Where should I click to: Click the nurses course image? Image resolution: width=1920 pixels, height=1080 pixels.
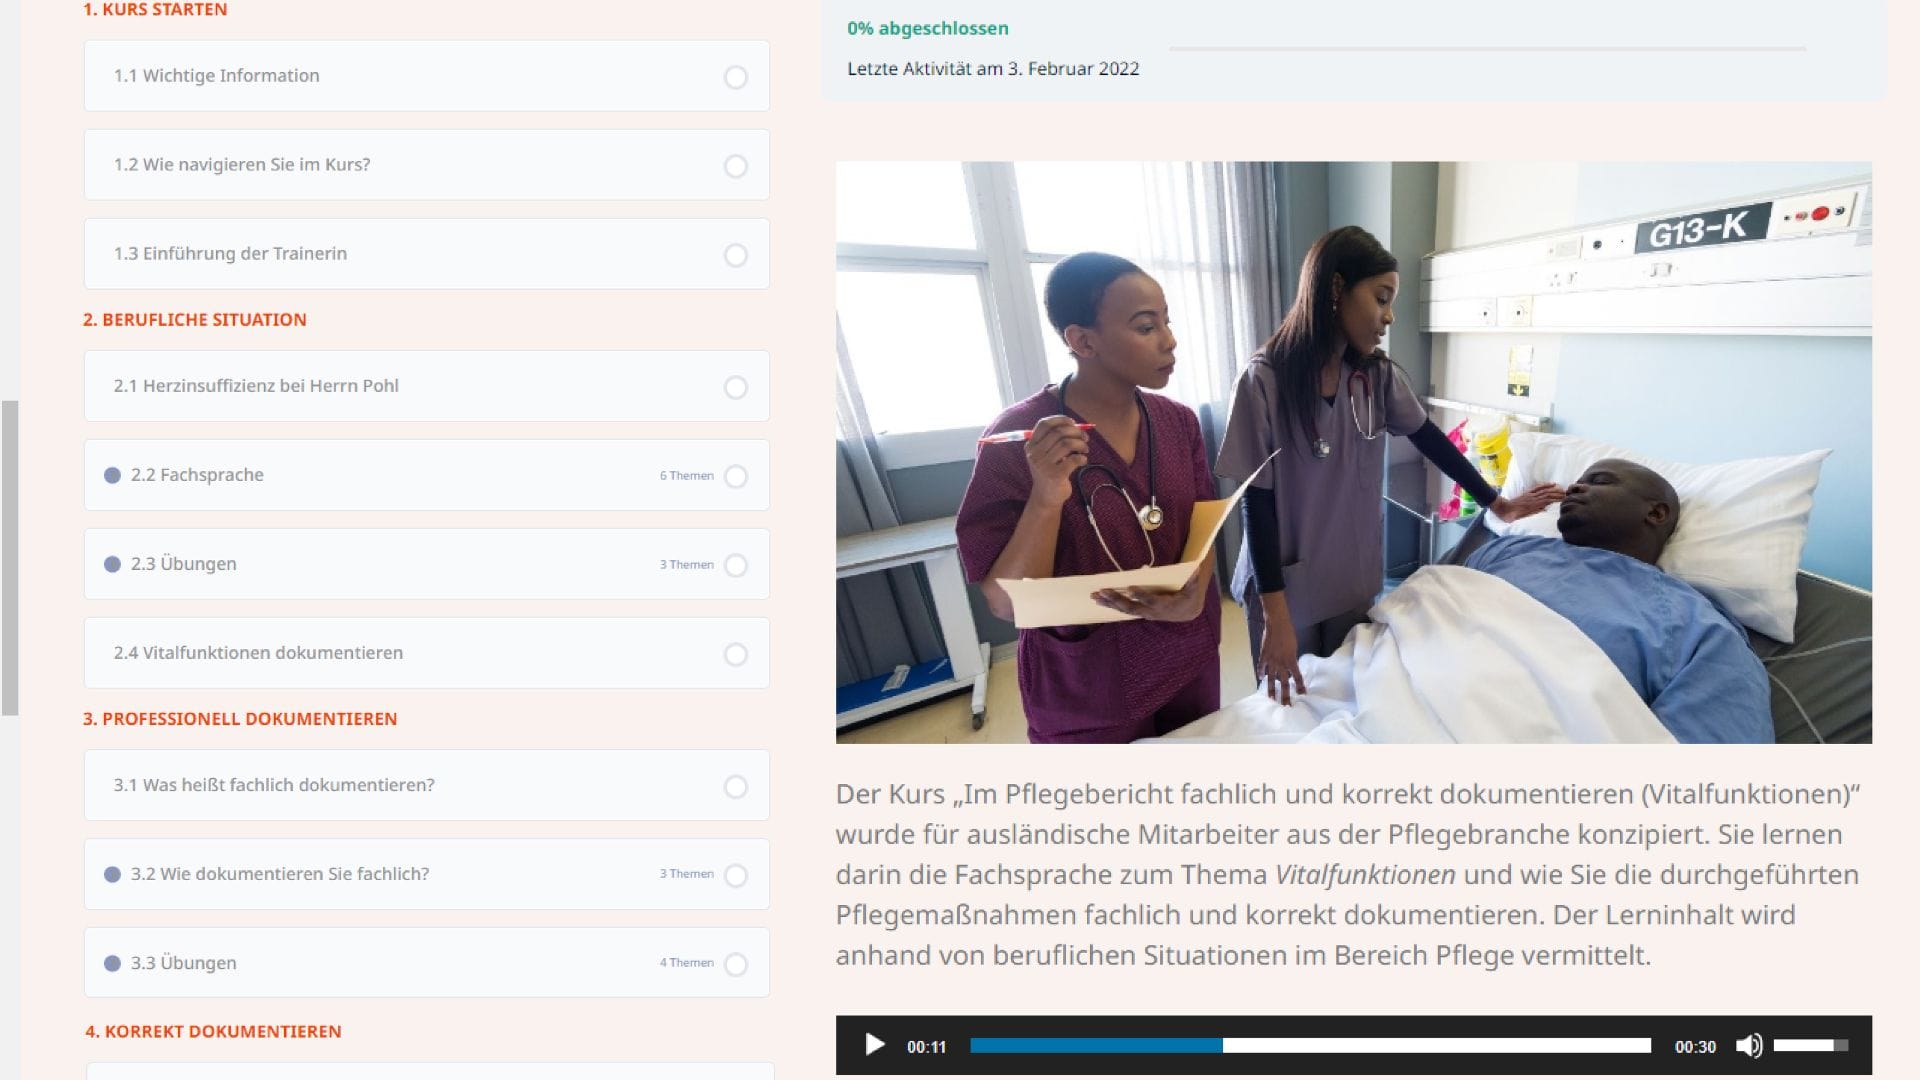point(1353,452)
